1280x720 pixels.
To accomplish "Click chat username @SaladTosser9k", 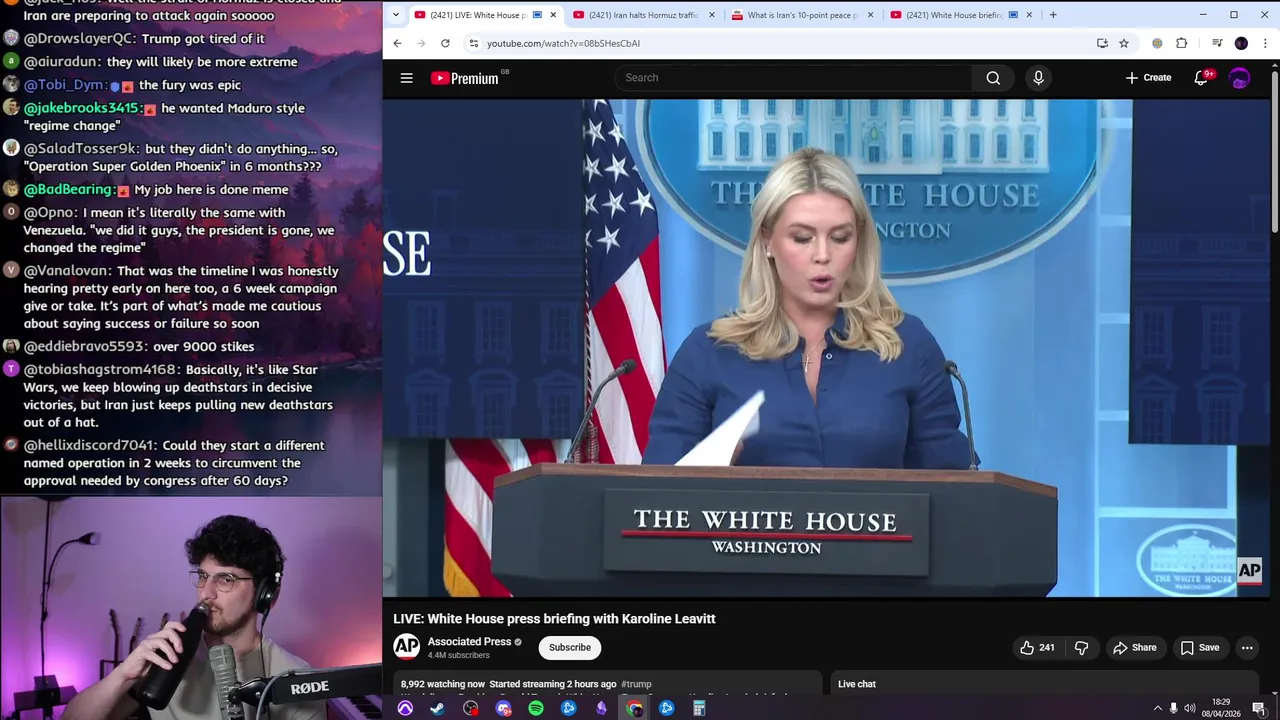I will (81, 149).
